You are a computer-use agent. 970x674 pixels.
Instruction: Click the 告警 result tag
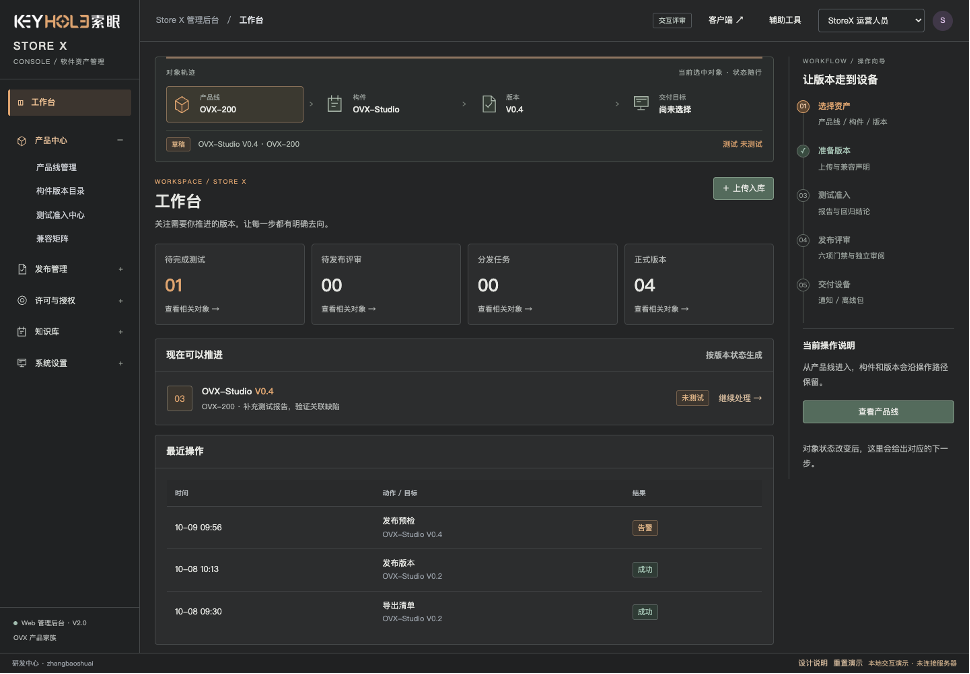coord(645,528)
